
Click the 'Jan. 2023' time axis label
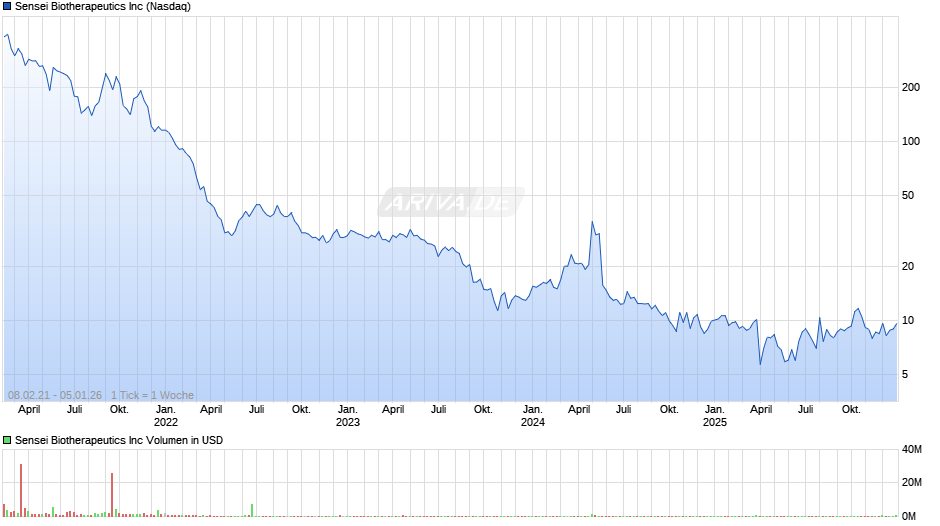coord(348,416)
